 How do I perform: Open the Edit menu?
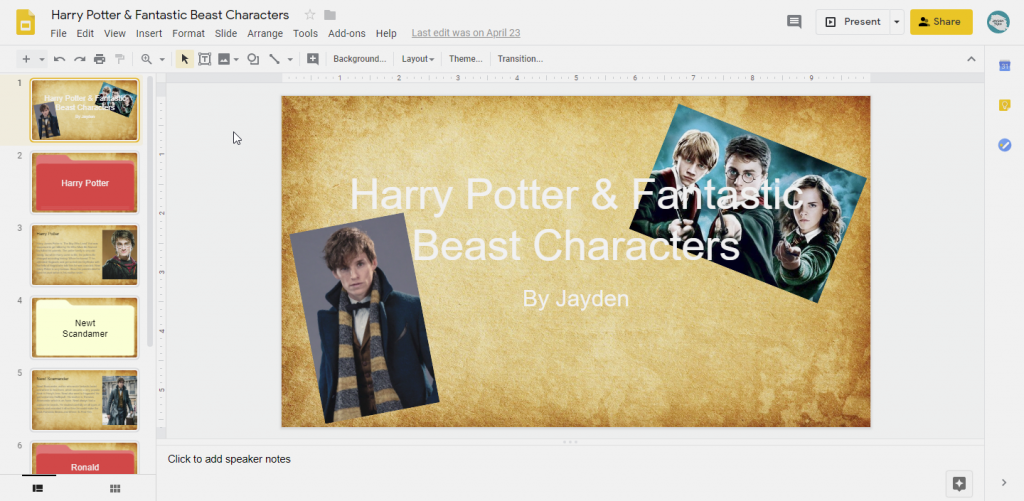point(85,33)
